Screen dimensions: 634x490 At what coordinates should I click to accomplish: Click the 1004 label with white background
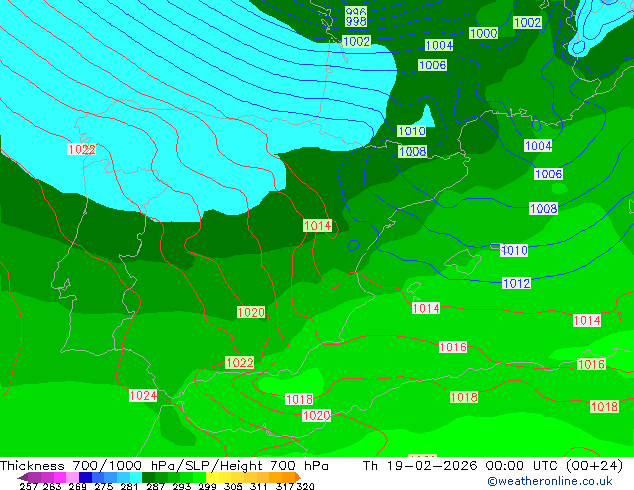(538, 146)
